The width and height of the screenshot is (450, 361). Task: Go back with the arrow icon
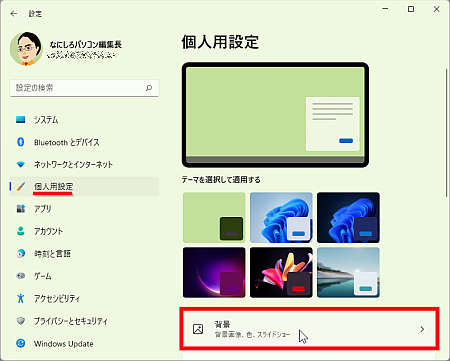(x=14, y=14)
